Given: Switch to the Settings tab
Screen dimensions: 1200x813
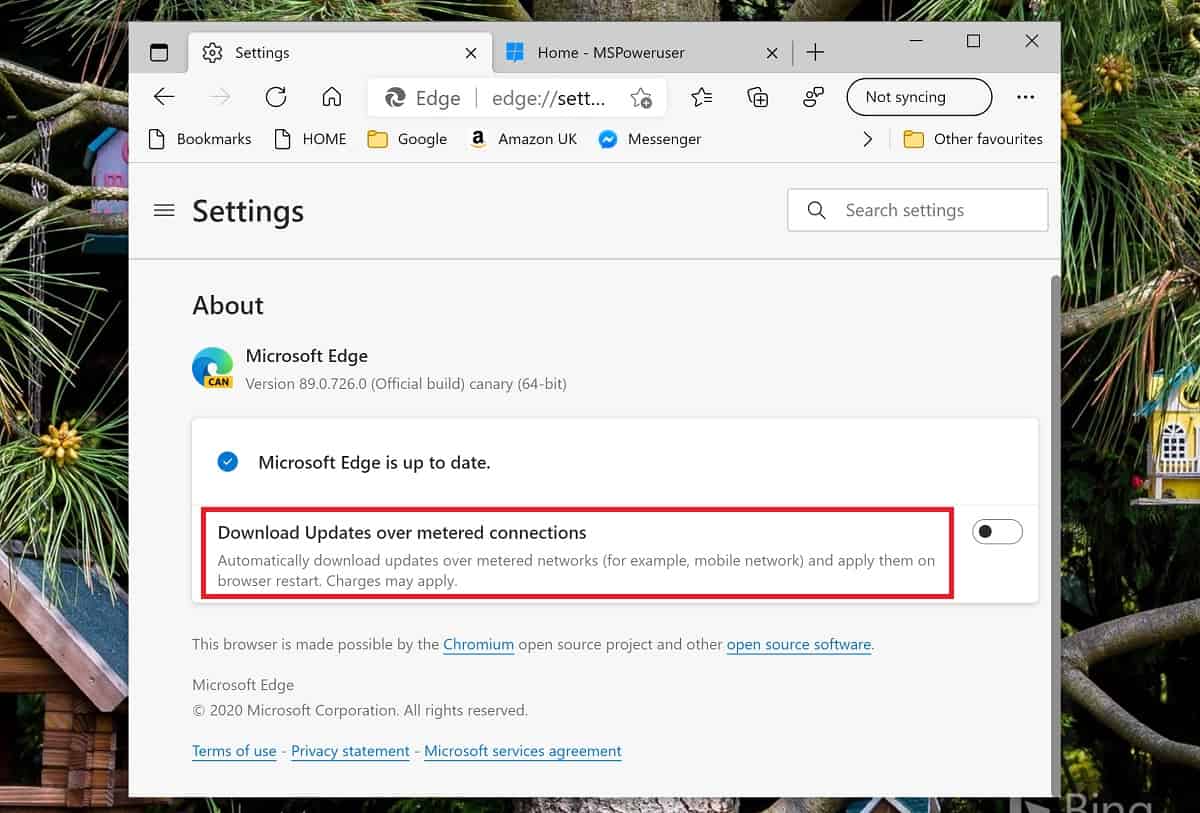Looking at the screenshot, I should 340,53.
